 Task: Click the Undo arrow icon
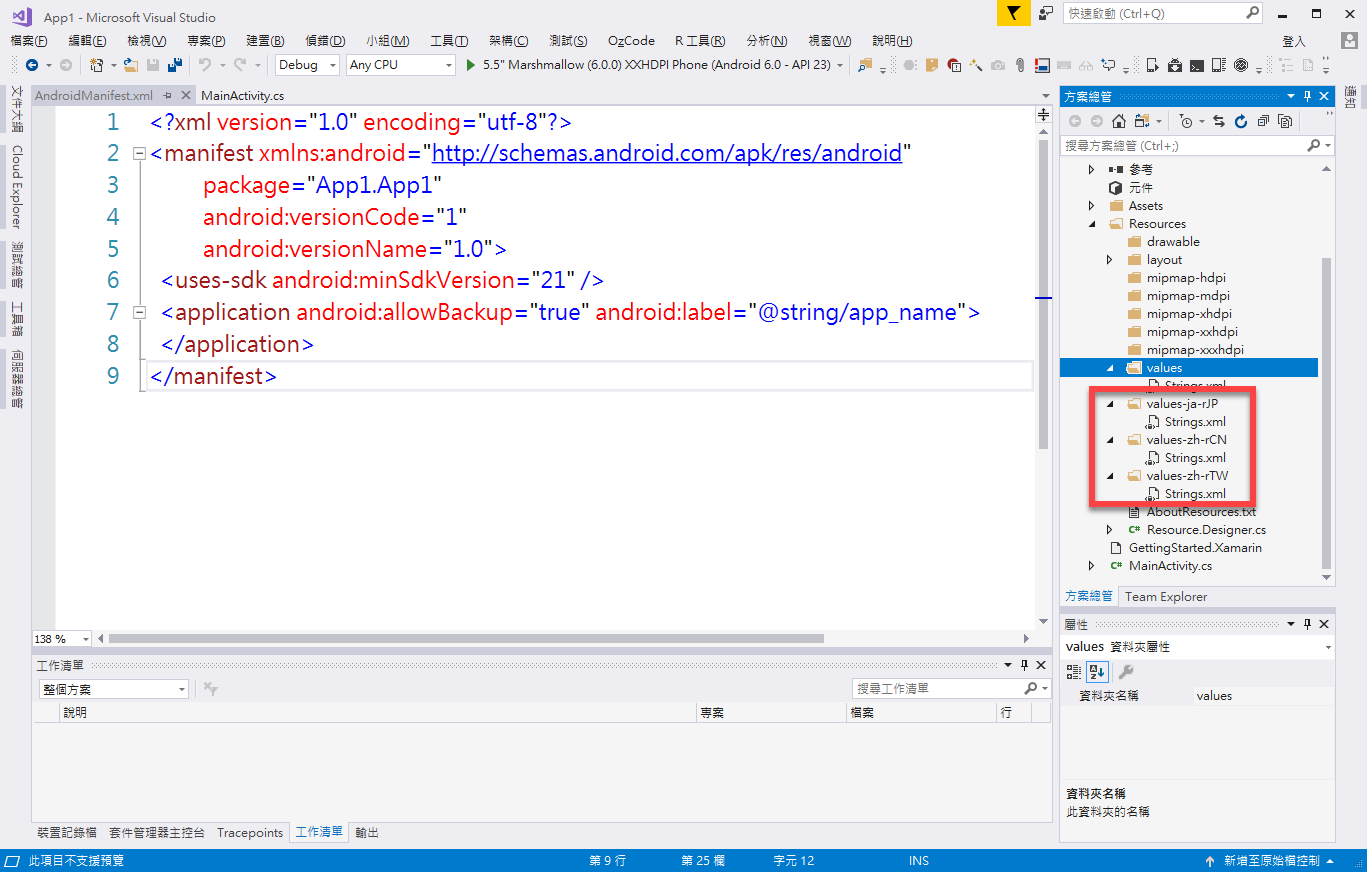(x=205, y=65)
